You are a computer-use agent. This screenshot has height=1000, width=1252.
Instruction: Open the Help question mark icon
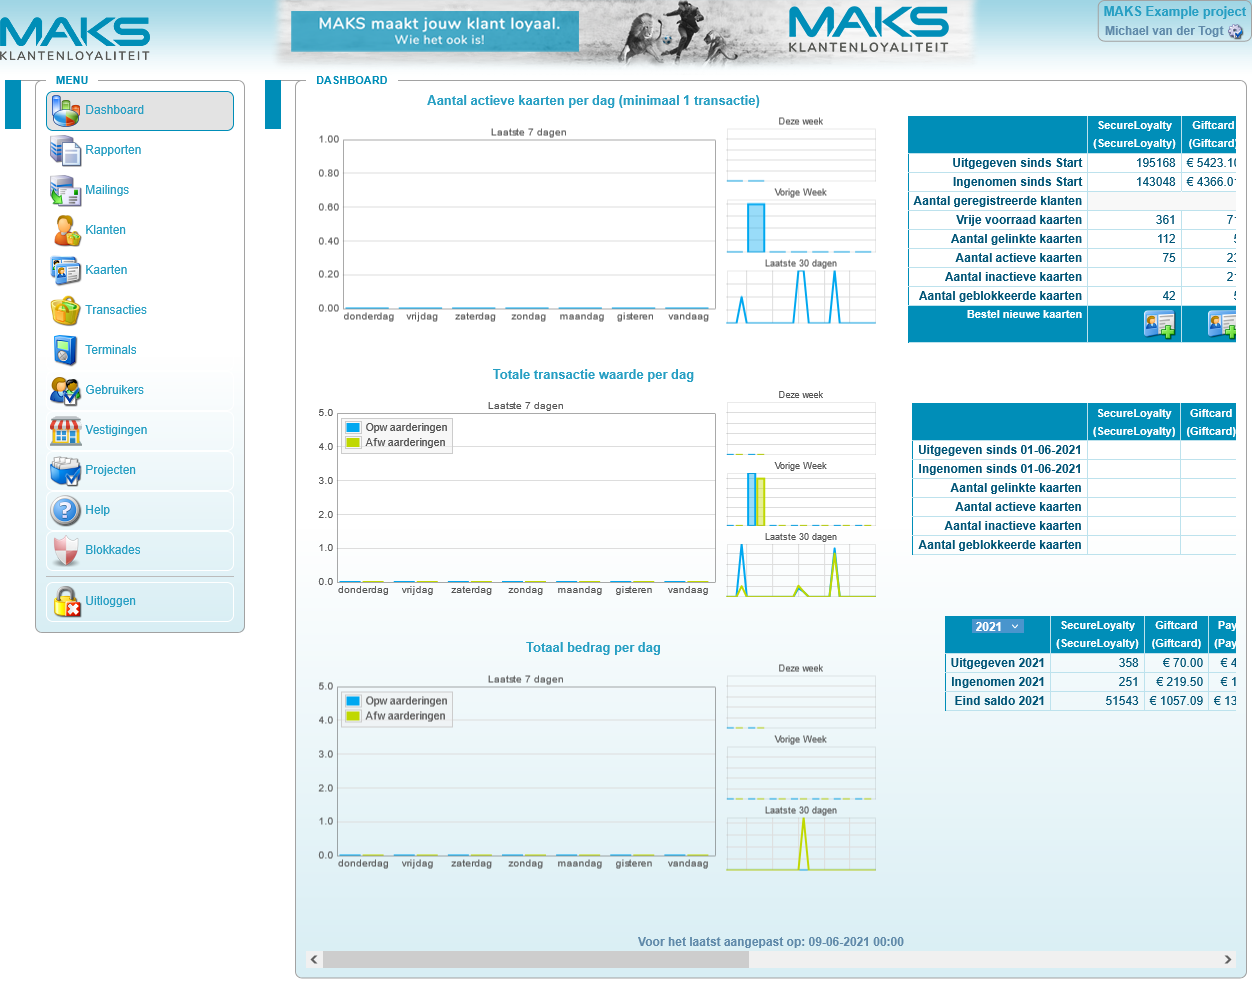pos(65,511)
